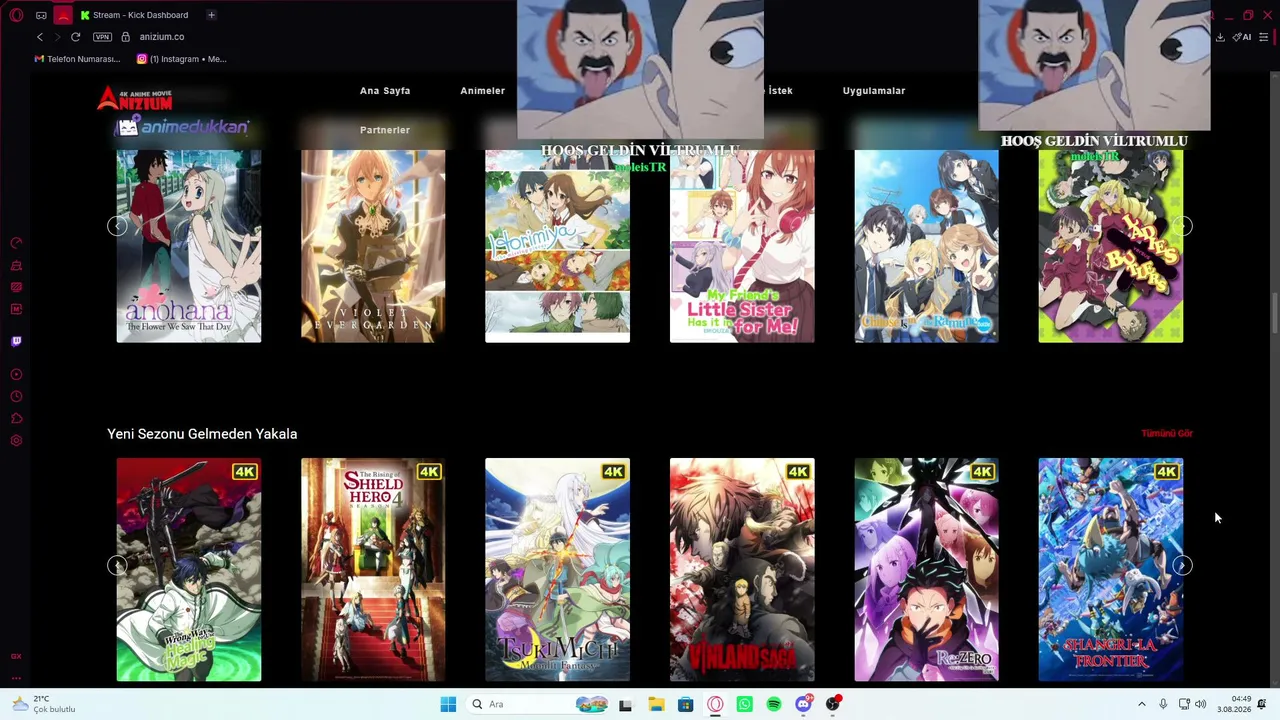Go back to previous page
Screen dimensions: 1280x720
tap(40, 37)
